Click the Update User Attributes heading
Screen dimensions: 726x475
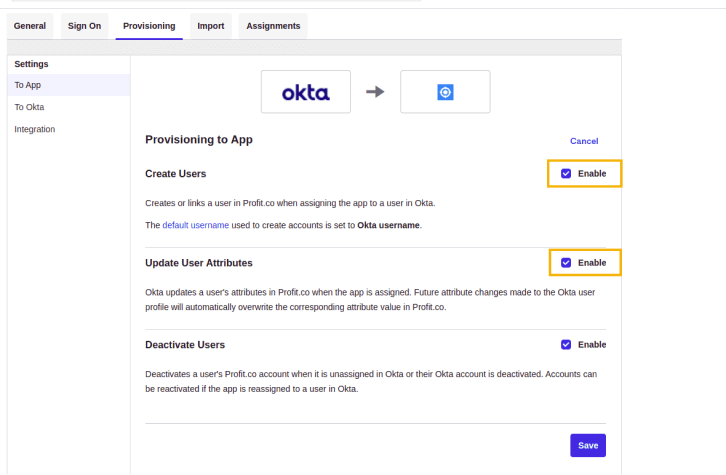(199, 263)
